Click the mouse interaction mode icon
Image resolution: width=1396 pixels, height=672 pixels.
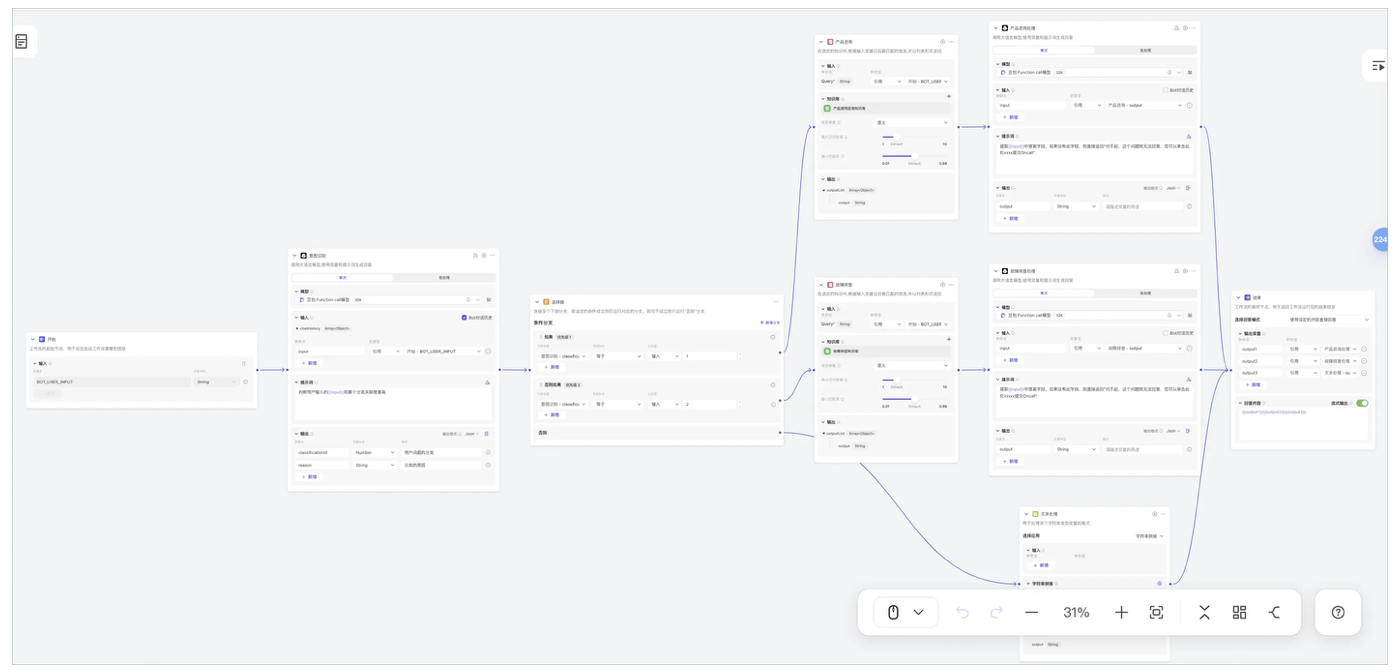[x=894, y=613]
